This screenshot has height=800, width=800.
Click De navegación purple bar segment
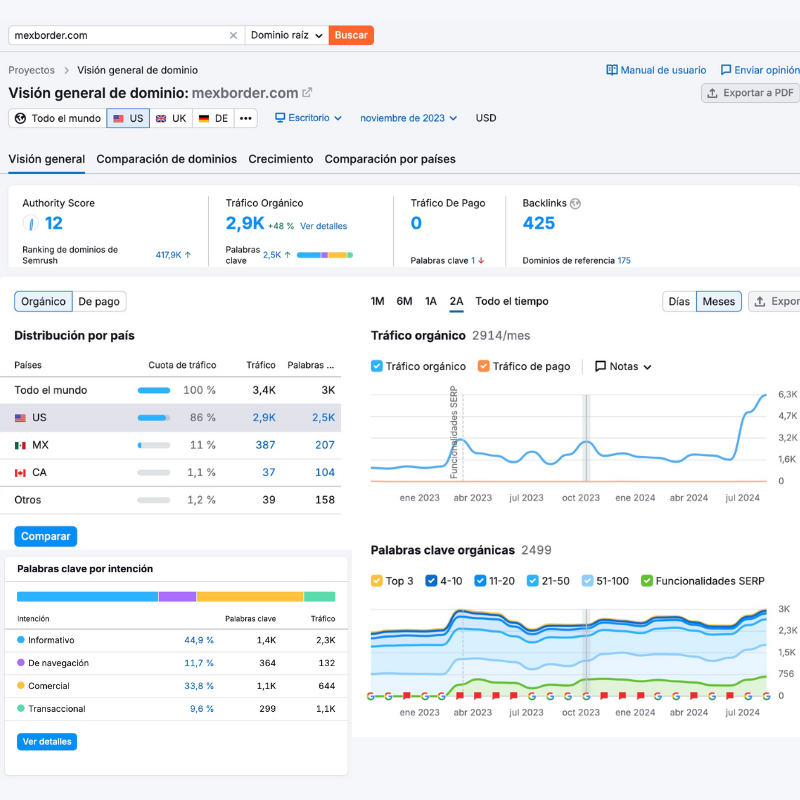pos(177,596)
